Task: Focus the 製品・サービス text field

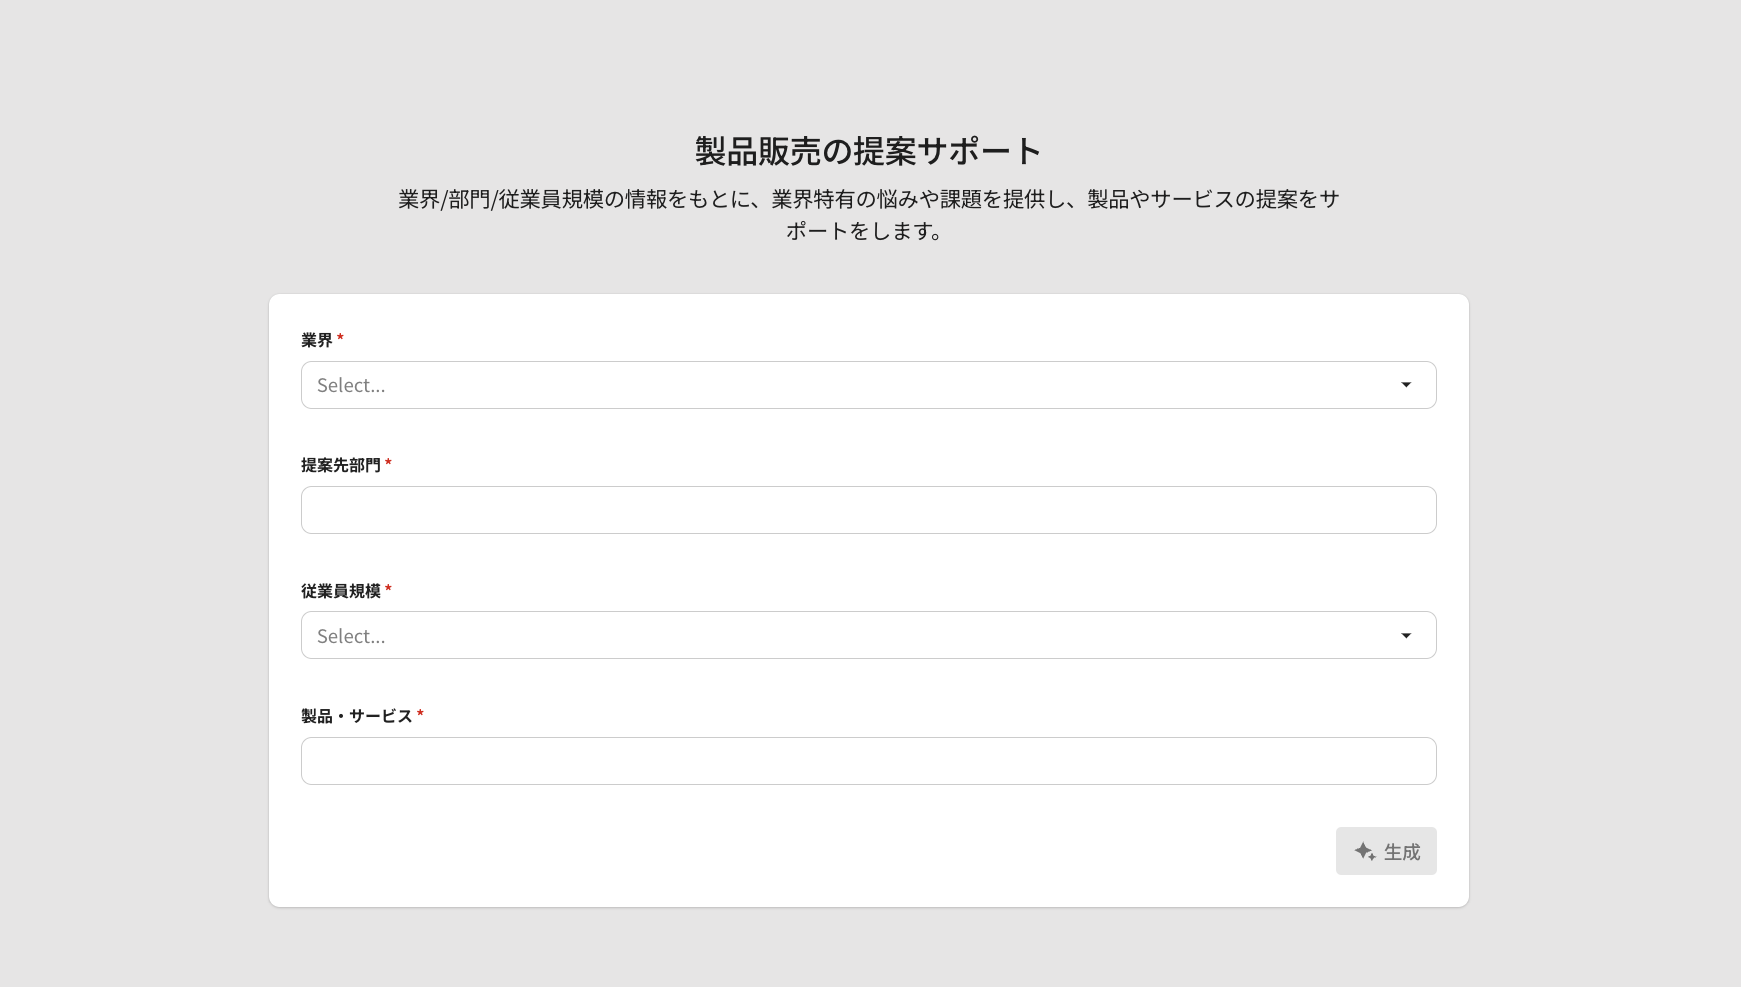Action: click(868, 761)
